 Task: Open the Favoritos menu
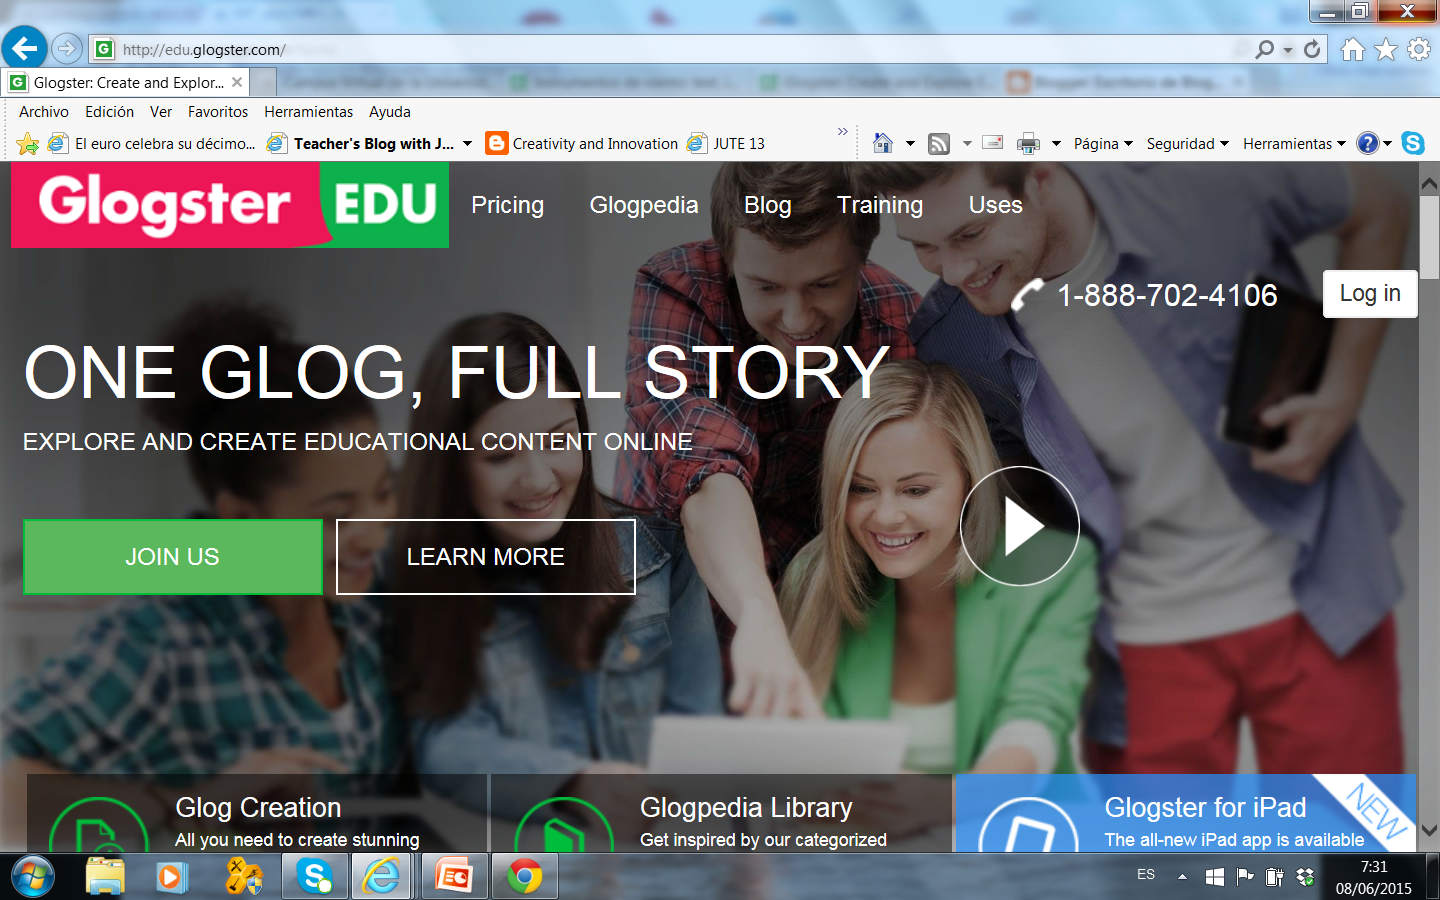click(218, 112)
